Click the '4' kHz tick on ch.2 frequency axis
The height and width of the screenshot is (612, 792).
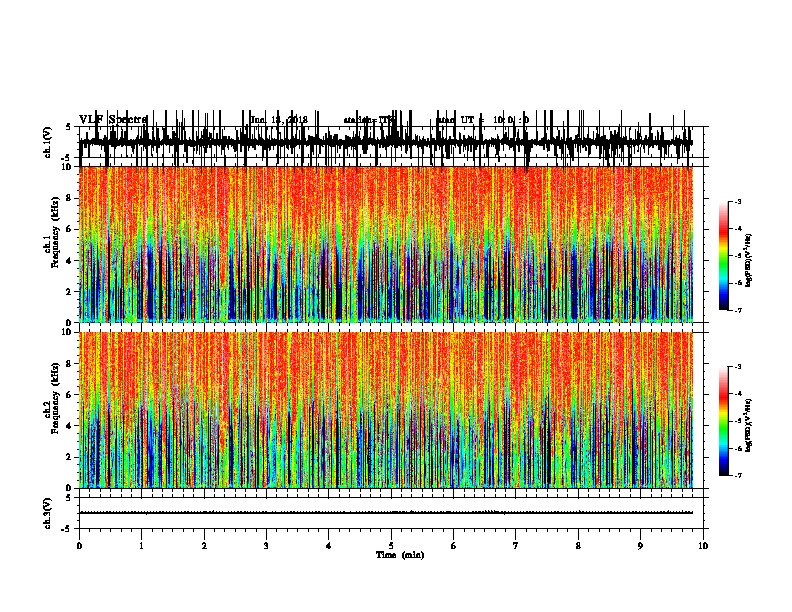(x=69, y=426)
